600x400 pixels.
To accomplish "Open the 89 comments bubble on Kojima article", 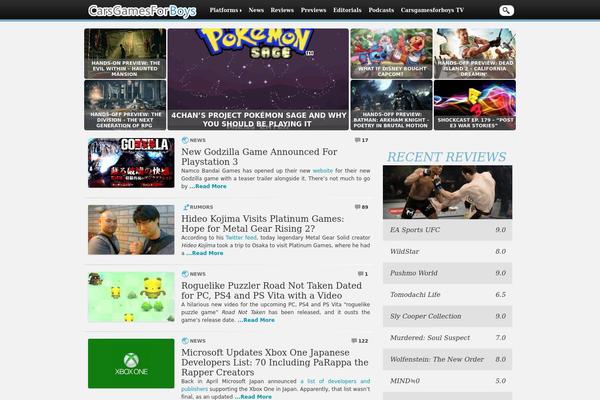I will point(361,207).
